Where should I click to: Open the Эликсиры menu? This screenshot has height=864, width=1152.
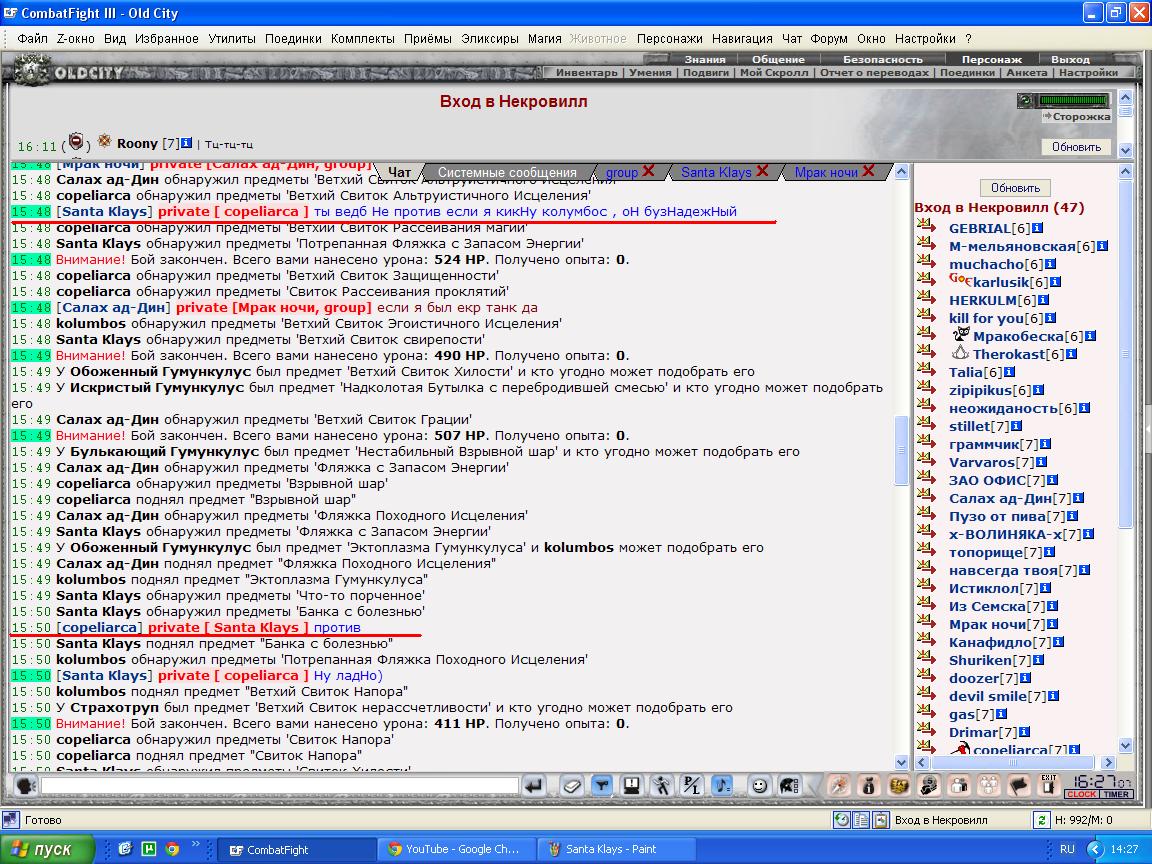[x=489, y=39]
